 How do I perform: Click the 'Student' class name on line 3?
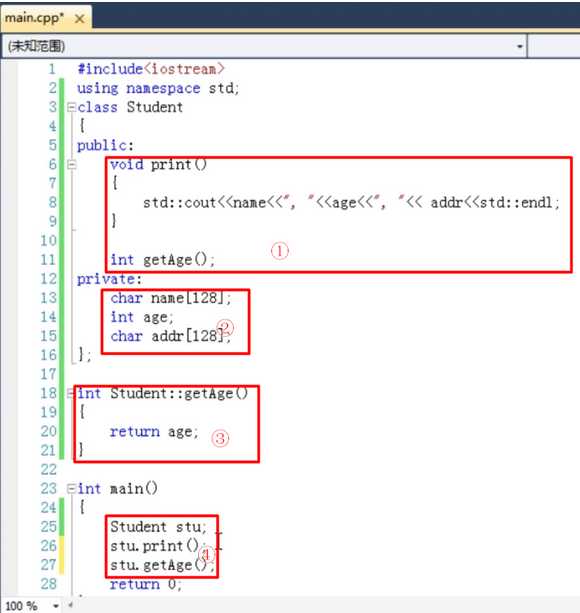coord(154,107)
